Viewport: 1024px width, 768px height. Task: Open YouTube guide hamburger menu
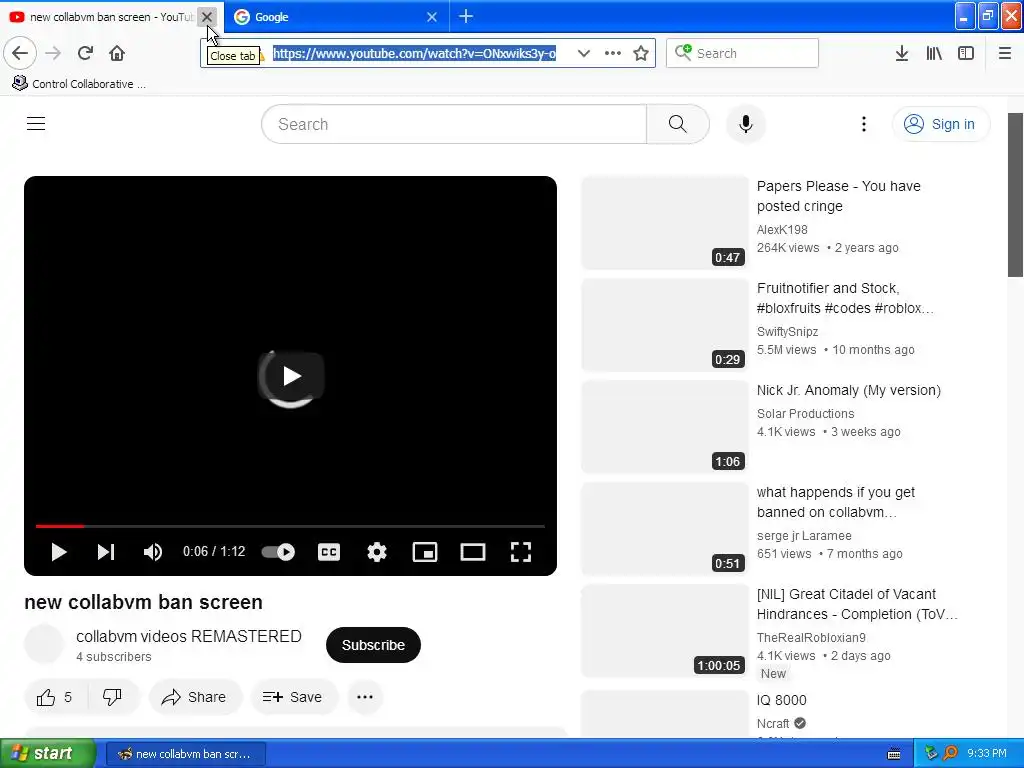click(36, 123)
